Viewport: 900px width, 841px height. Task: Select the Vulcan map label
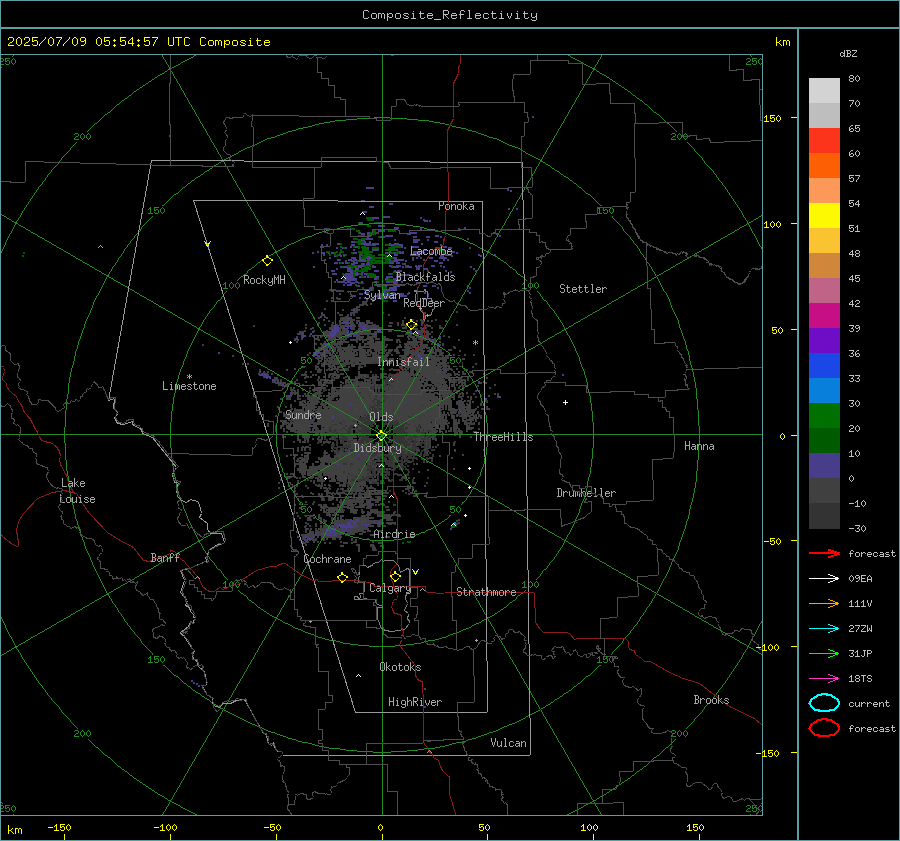tap(508, 743)
